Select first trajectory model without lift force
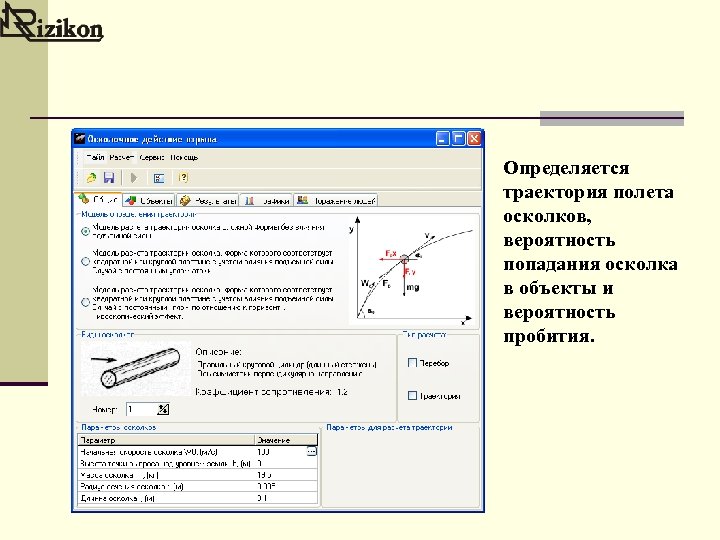 [x=85, y=231]
